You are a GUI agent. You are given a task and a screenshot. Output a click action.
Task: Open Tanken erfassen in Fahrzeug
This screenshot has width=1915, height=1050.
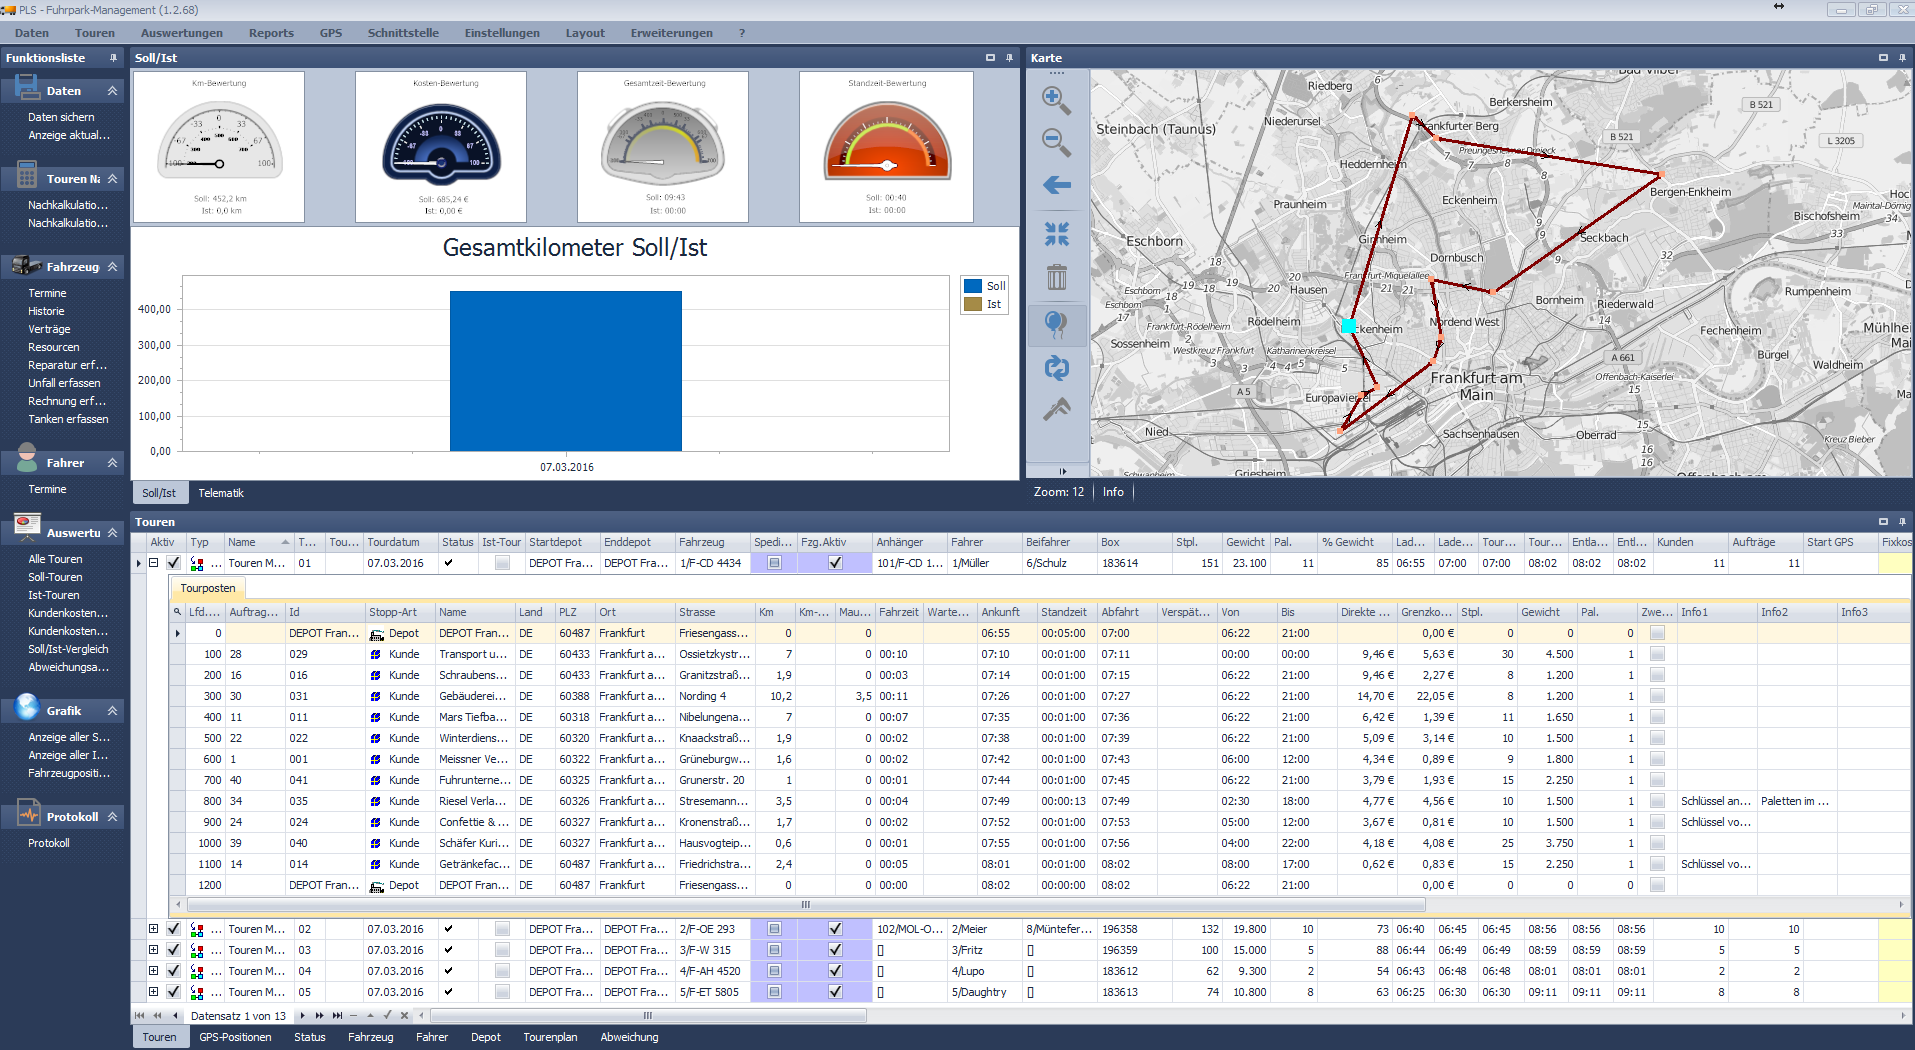tap(68, 419)
